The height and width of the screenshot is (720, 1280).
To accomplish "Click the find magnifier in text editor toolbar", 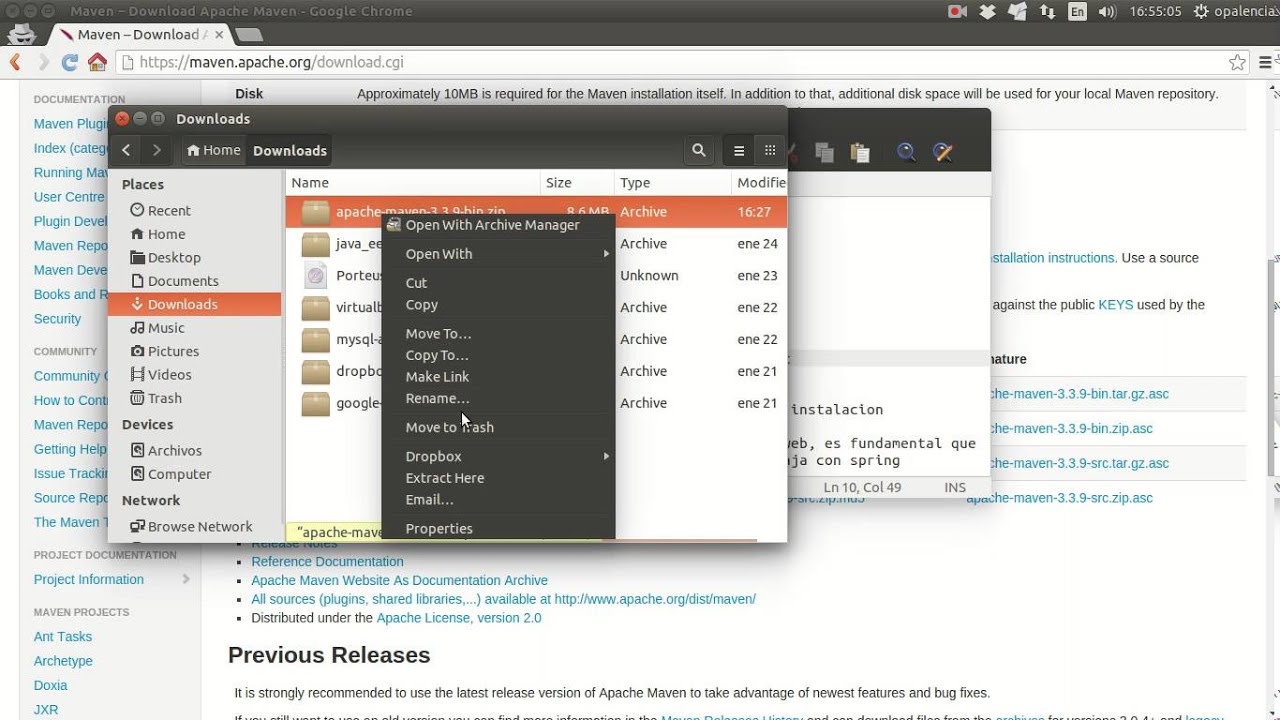I will 906,152.
